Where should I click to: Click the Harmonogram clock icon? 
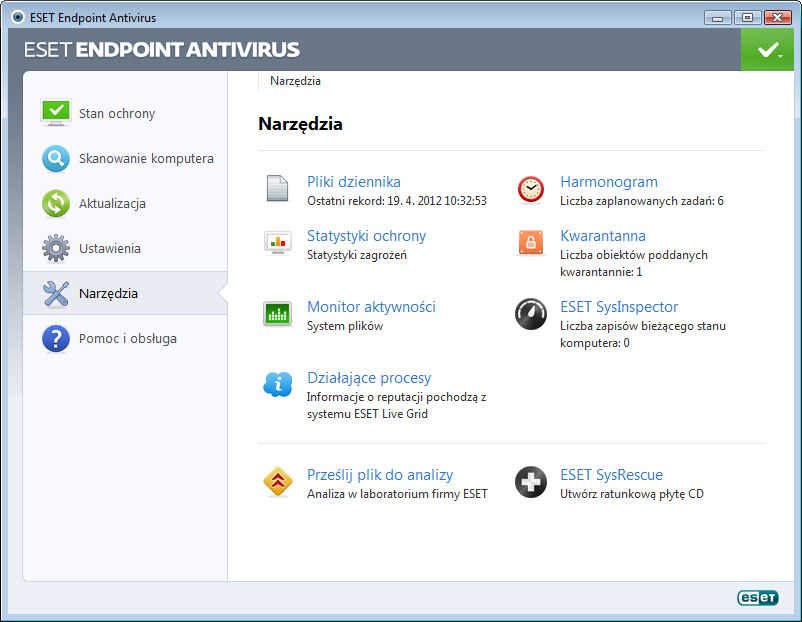pyautogui.click(x=530, y=190)
